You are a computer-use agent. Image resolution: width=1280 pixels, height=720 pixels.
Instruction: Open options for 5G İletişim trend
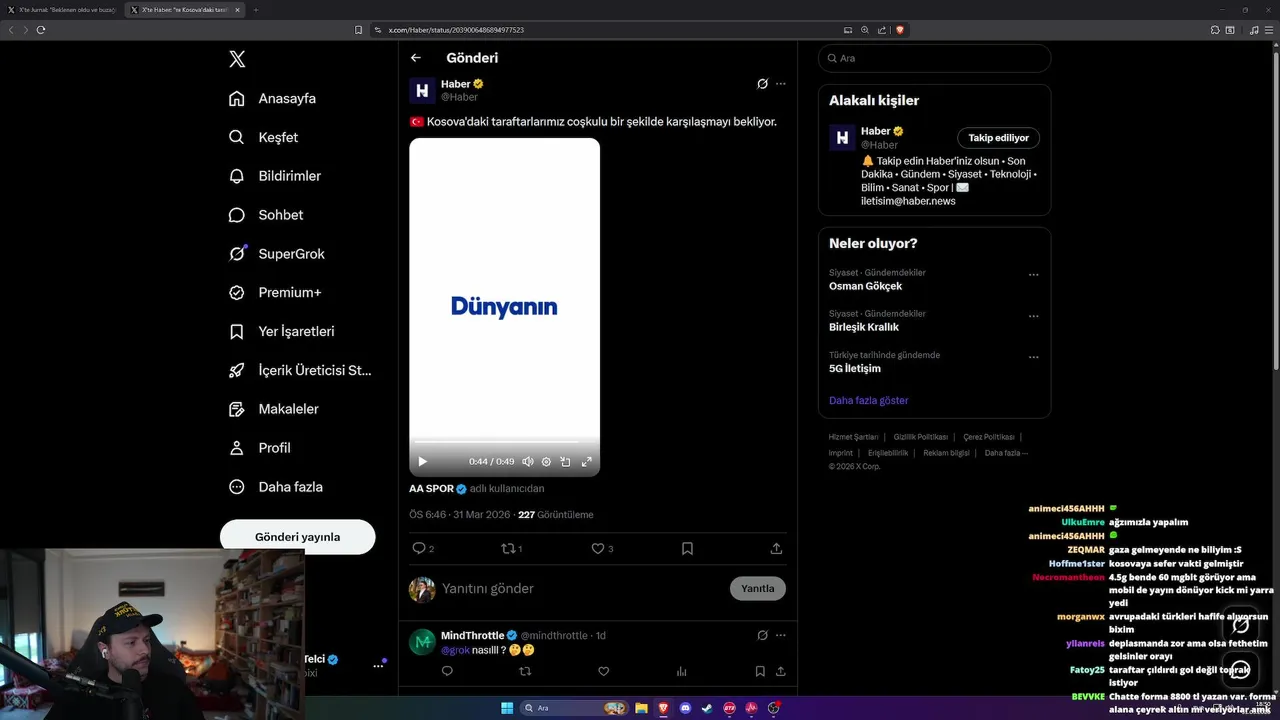[1034, 357]
